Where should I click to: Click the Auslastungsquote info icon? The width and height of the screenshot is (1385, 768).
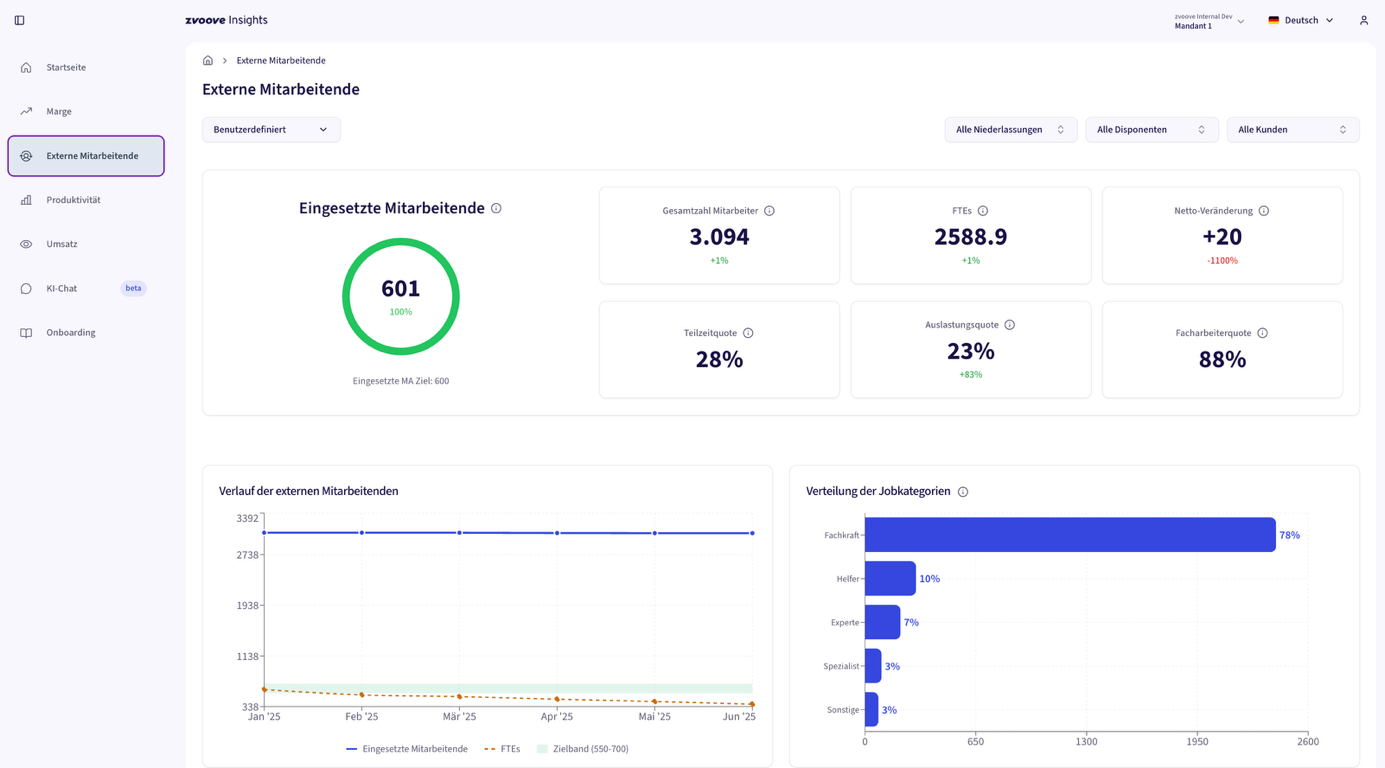click(1010, 325)
